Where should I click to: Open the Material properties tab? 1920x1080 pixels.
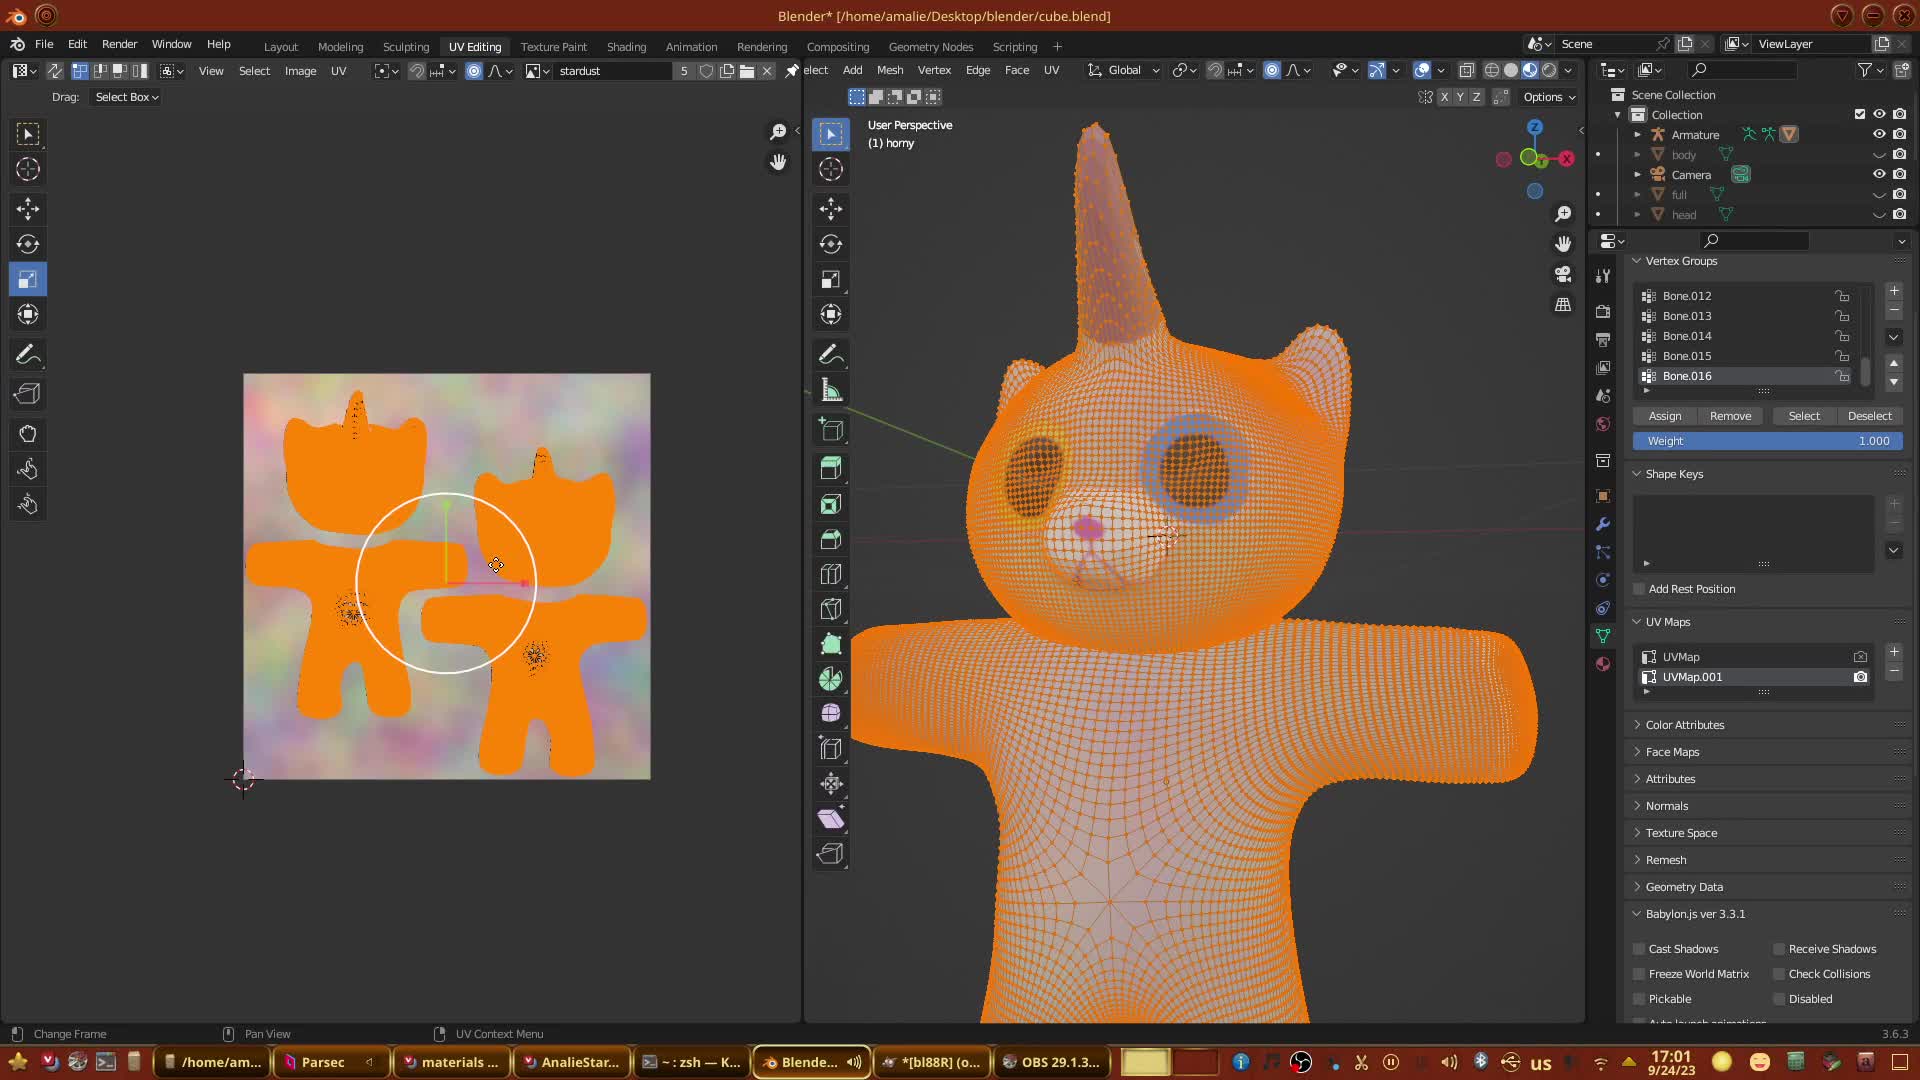[x=1603, y=664]
